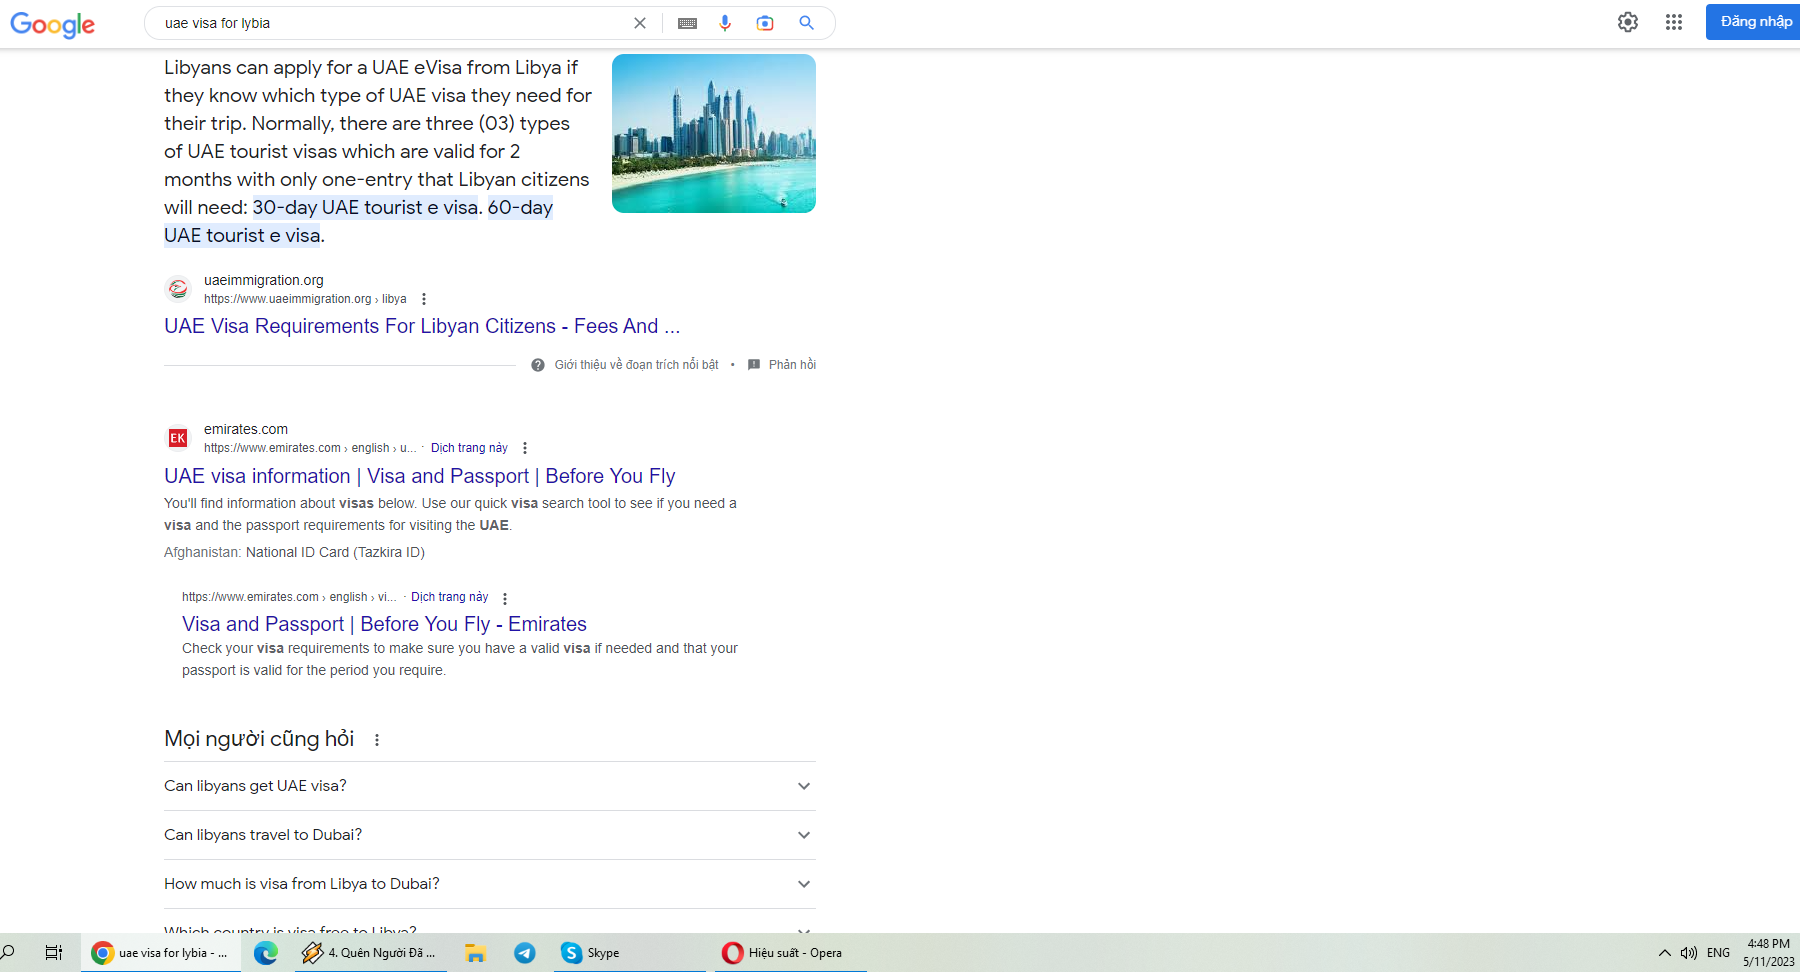Click the emirates.com EK favicon
The height and width of the screenshot is (972, 1800).
click(x=178, y=438)
